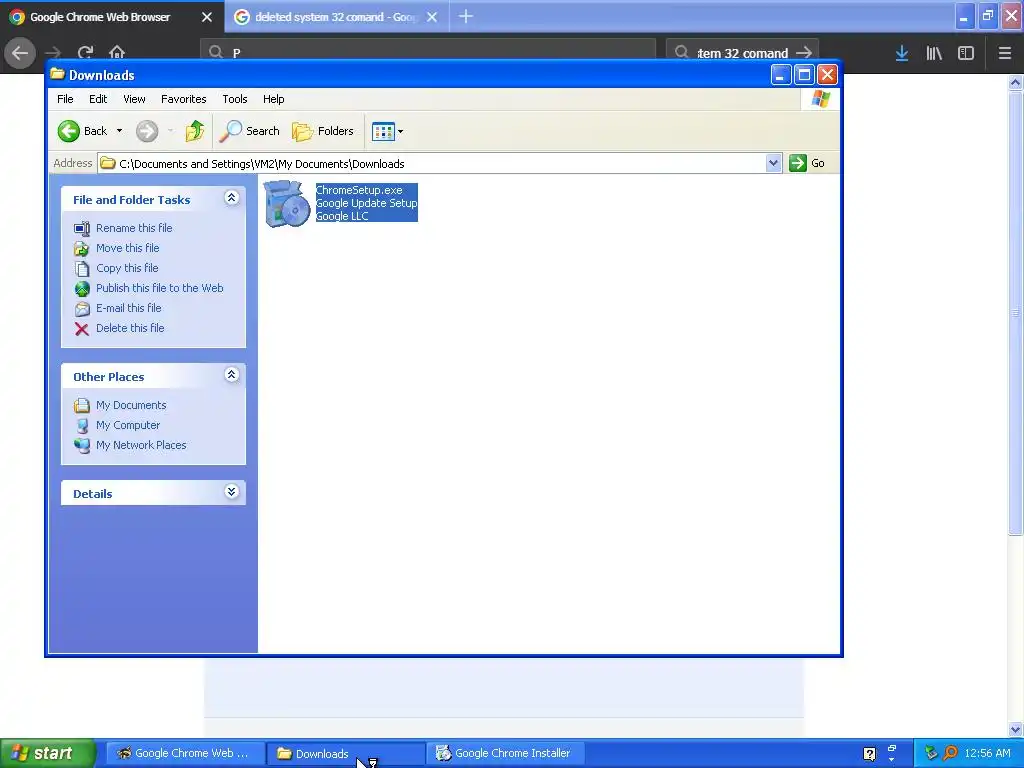1024x768 pixels.
Task: Open the Windows start button
Action: pos(47,754)
